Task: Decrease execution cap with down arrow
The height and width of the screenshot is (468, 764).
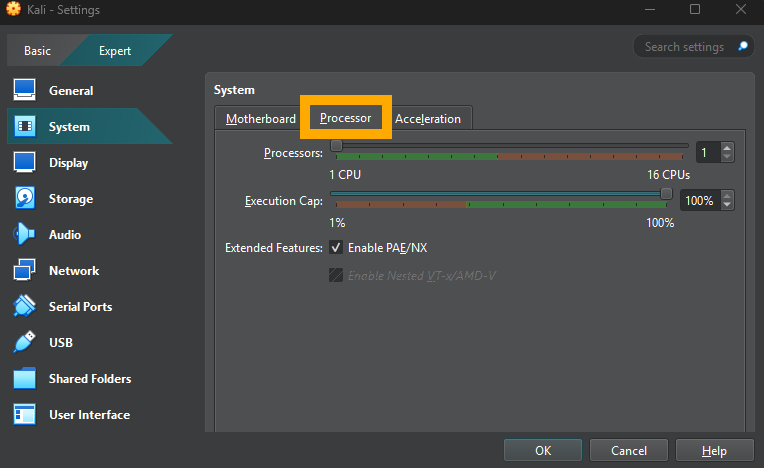Action: 727,205
